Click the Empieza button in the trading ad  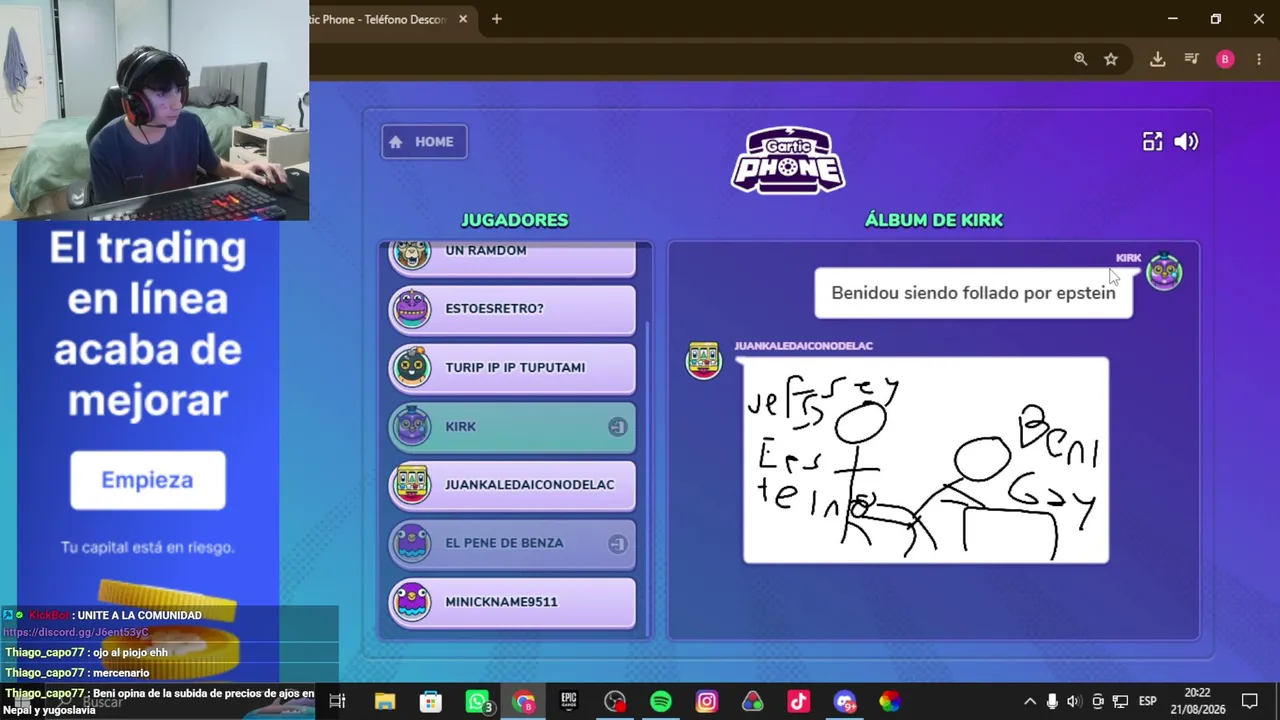(x=148, y=480)
